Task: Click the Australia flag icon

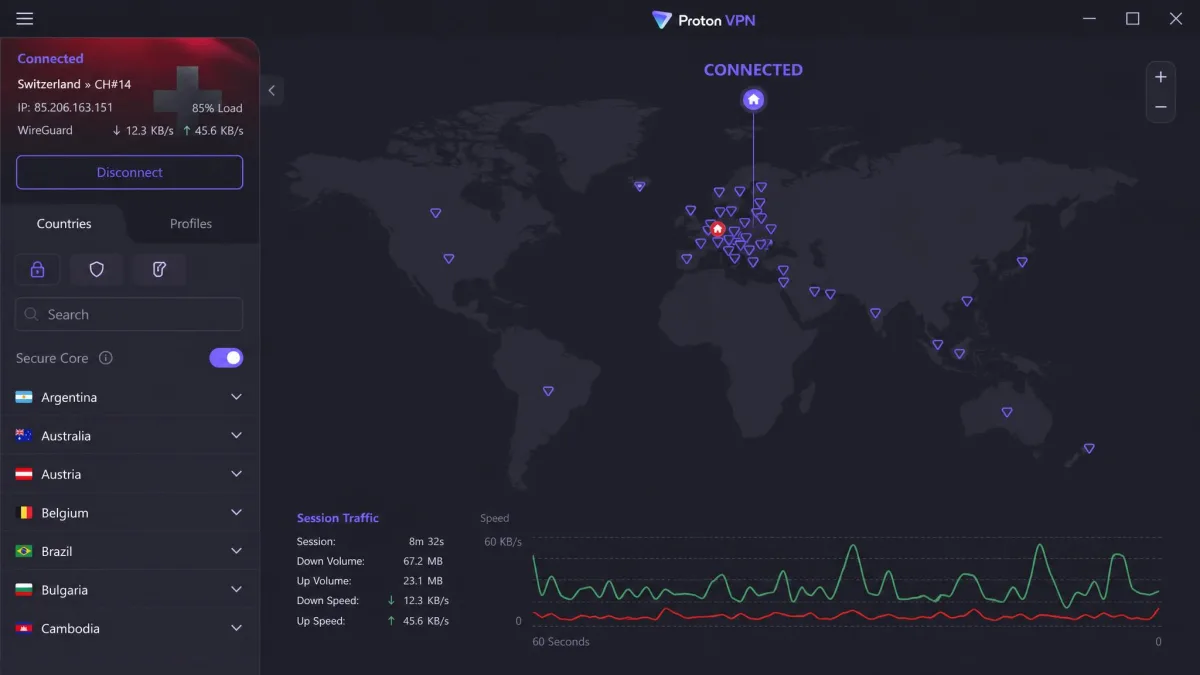Action: [x=24, y=436]
